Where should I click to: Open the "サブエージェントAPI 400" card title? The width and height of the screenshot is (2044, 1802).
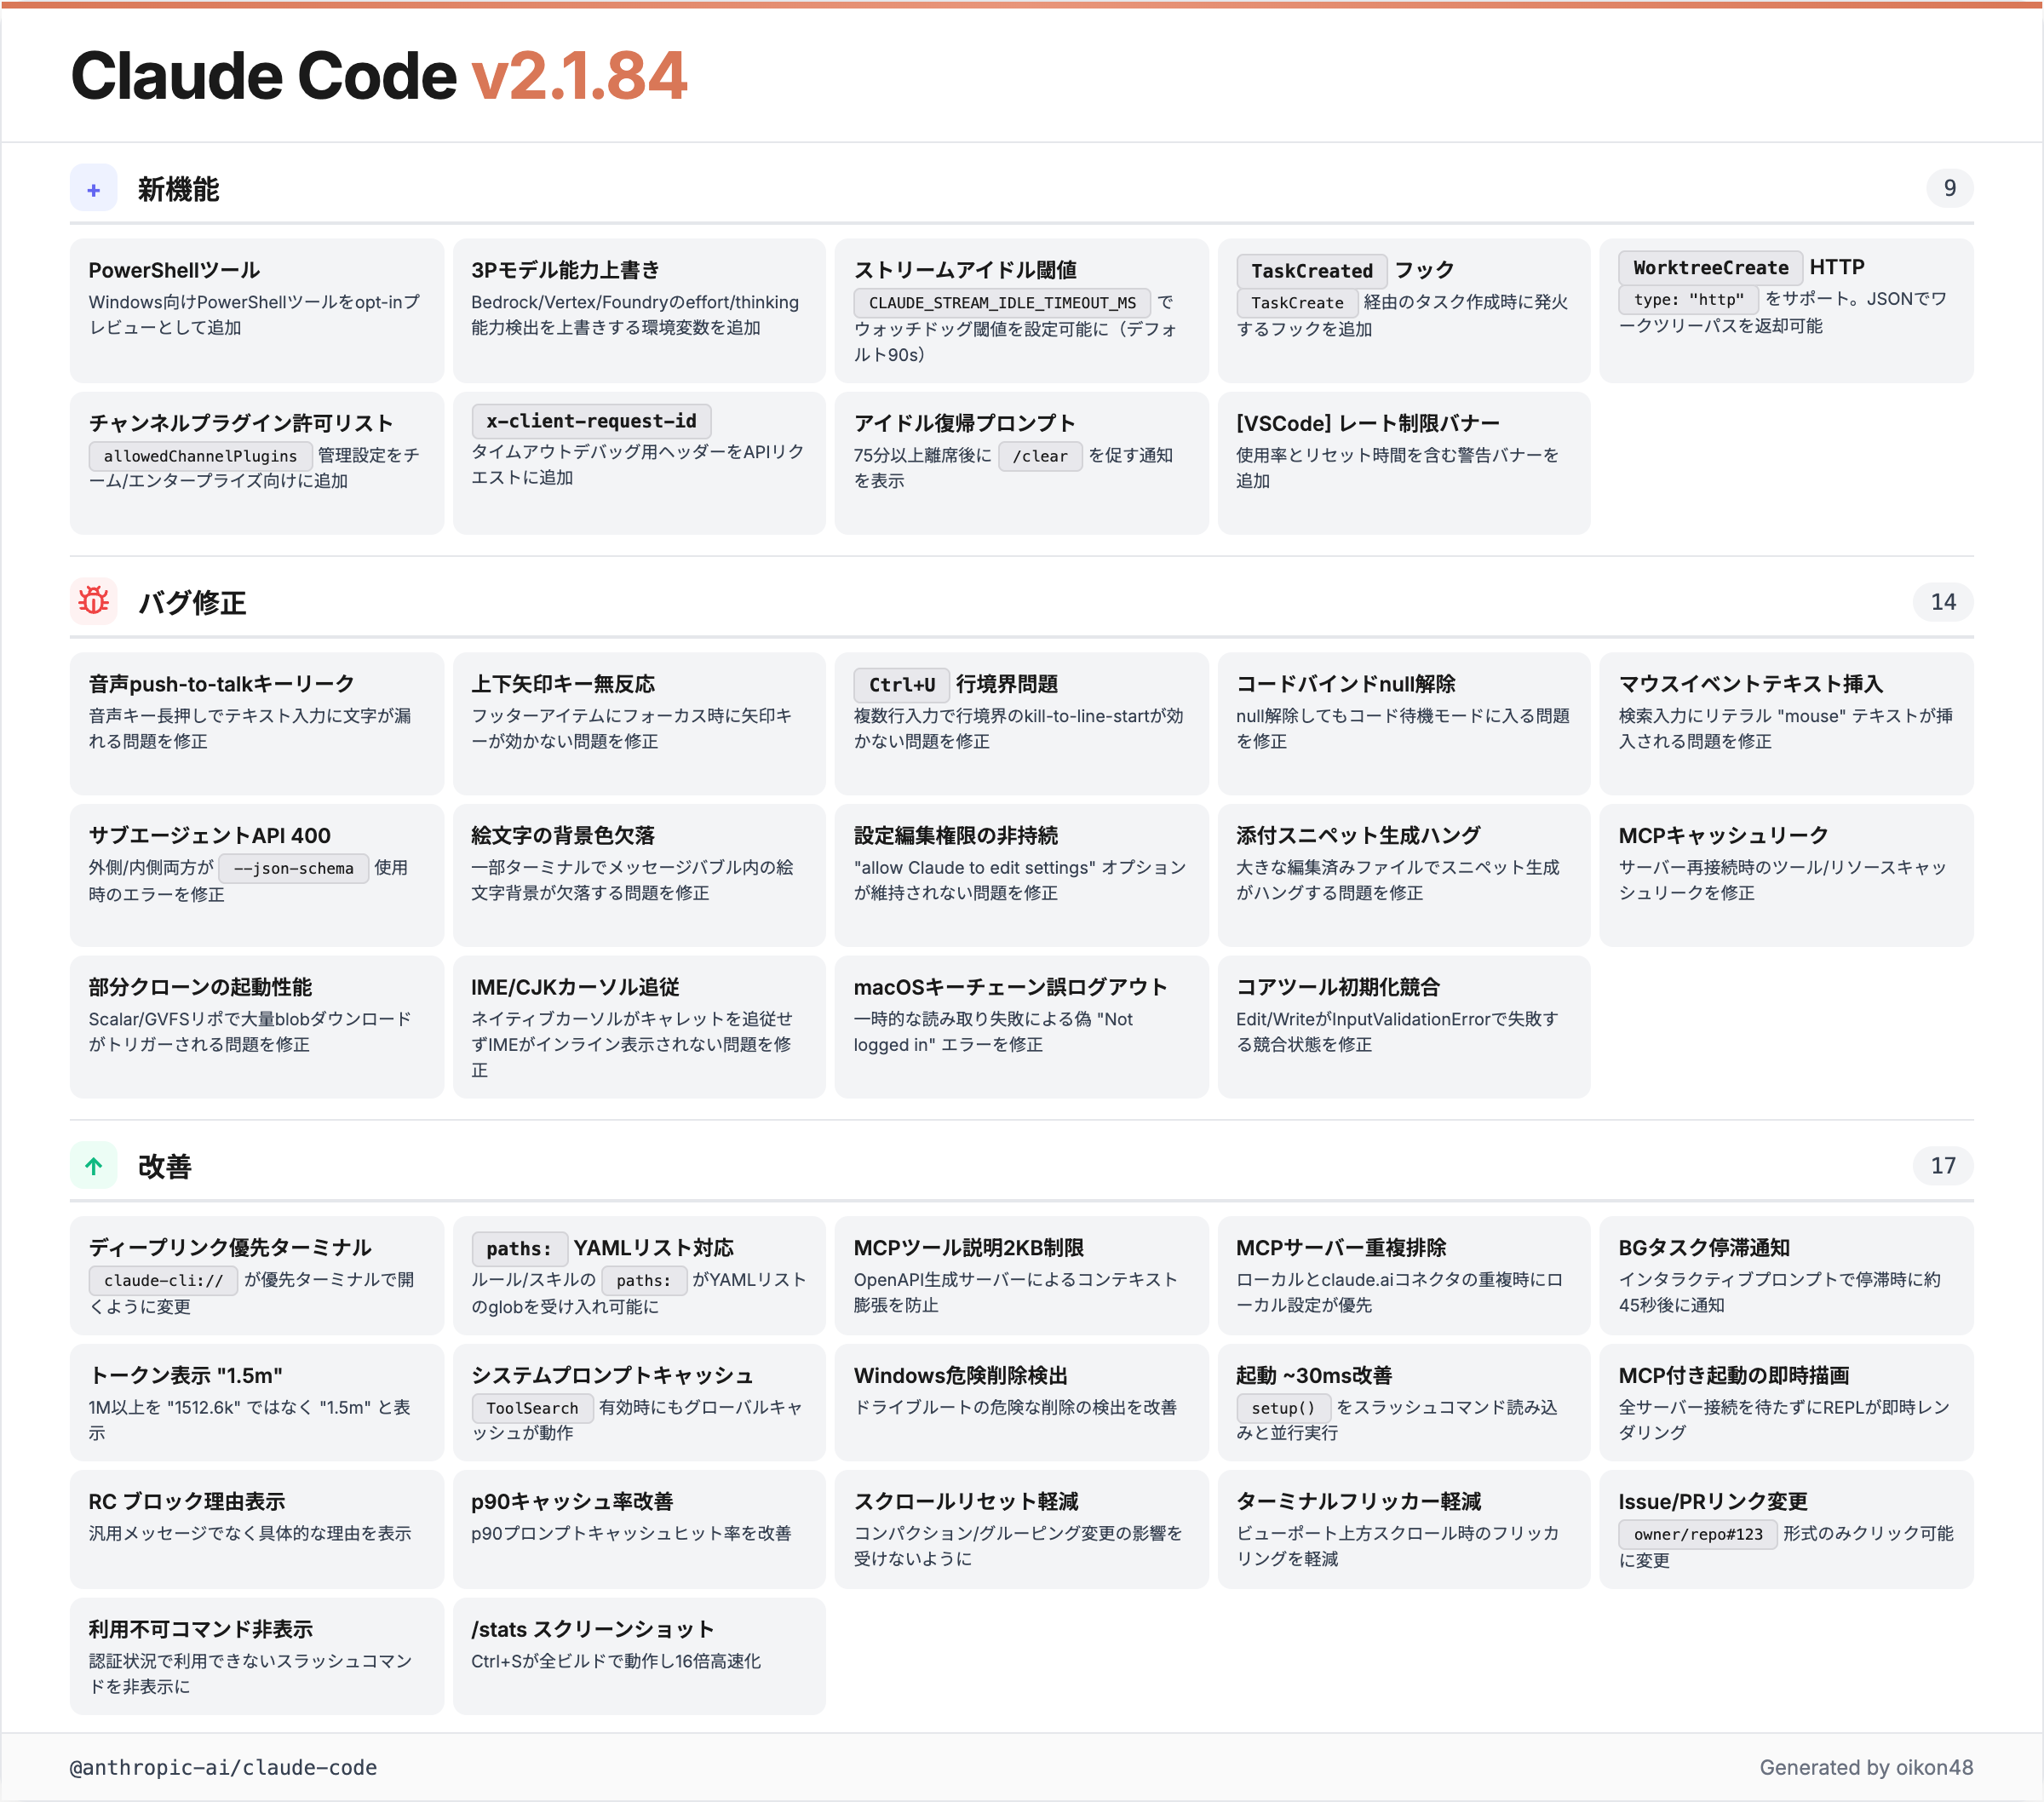tap(209, 836)
